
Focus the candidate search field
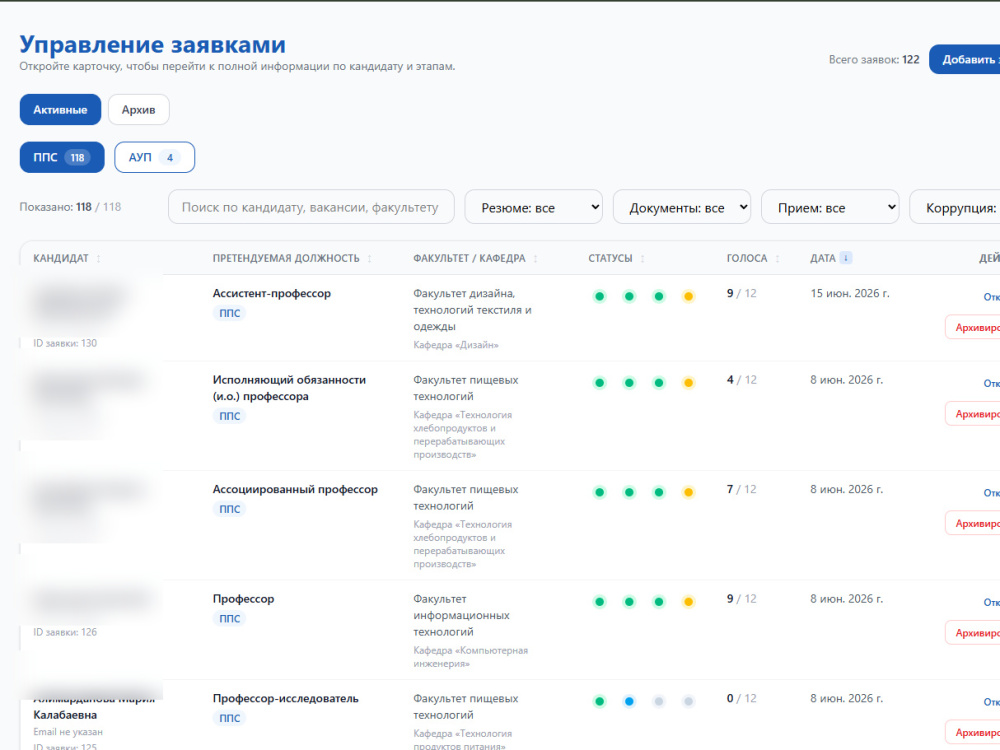pos(311,207)
